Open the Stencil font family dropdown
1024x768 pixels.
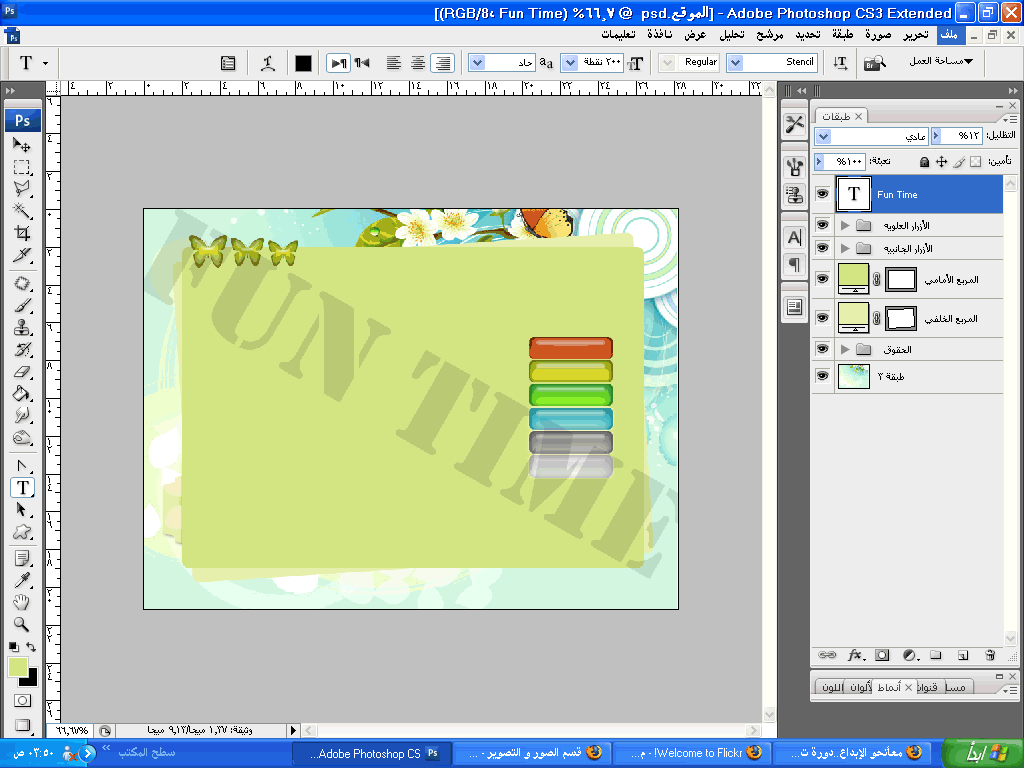click(735, 62)
